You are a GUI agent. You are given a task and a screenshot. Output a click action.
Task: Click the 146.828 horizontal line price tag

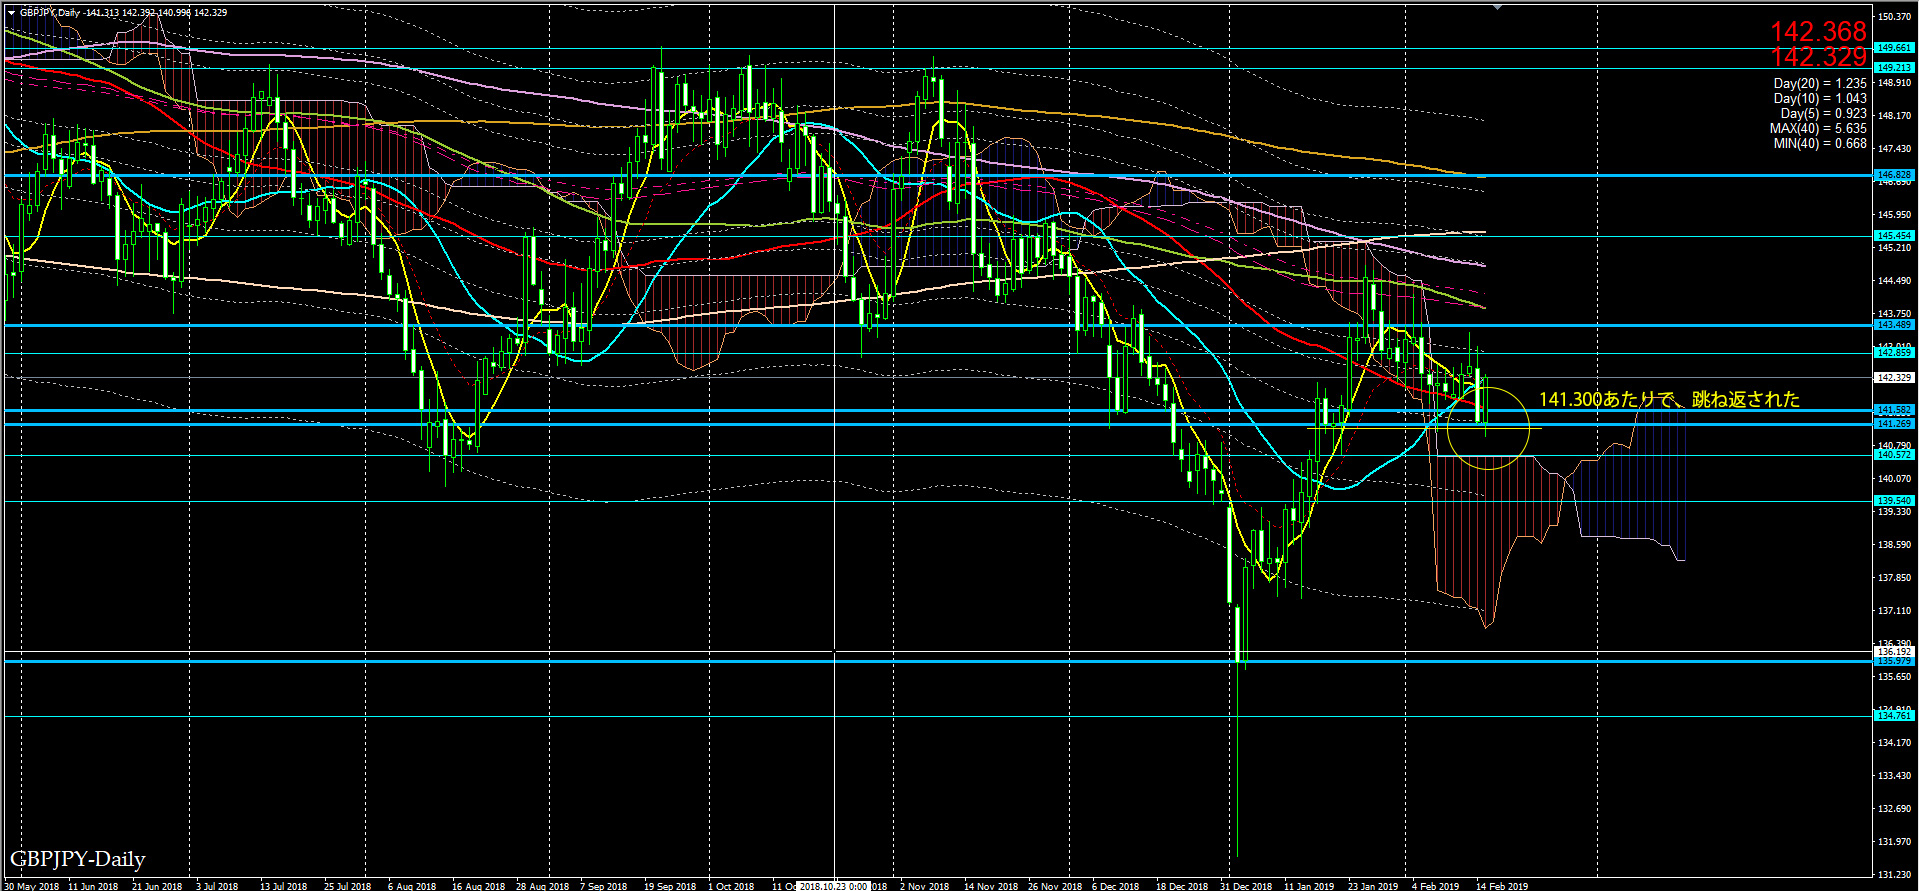[1894, 175]
